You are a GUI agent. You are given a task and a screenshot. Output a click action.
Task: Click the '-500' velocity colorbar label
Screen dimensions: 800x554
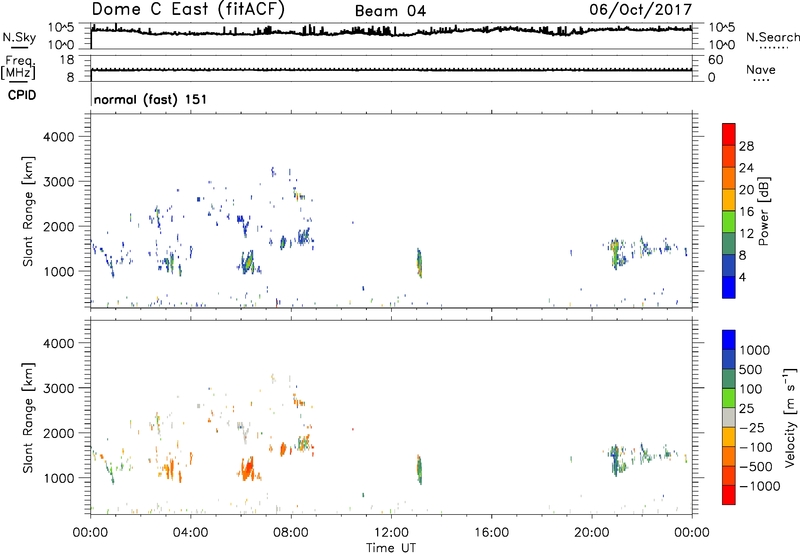point(756,467)
